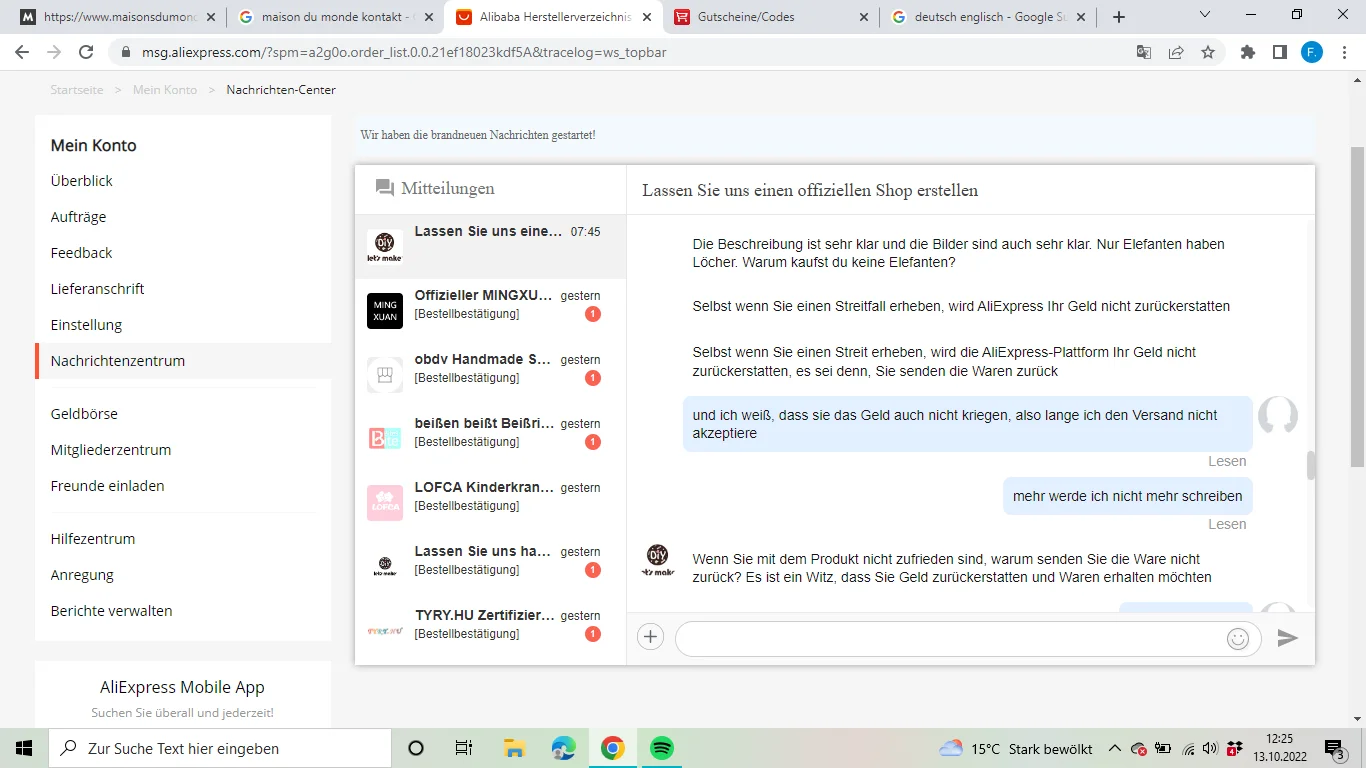Go to Aufträge in the sidebar
Viewport: 1366px width, 768px height.
tap(78, 217)
